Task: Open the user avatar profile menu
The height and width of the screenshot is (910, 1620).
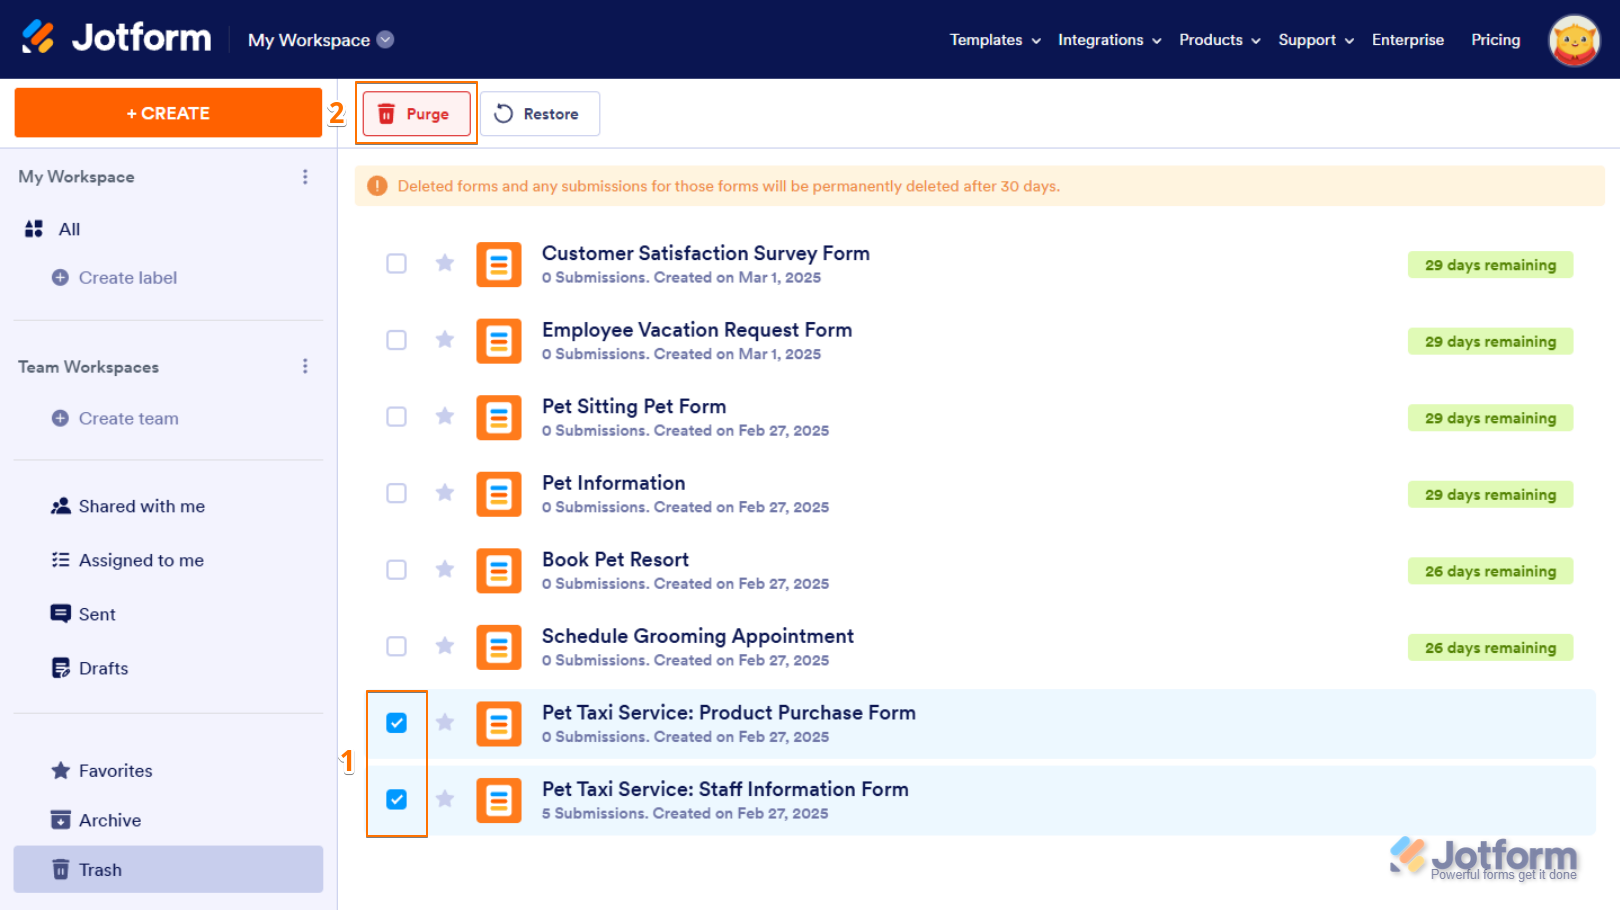Action: coord(1574,40)
